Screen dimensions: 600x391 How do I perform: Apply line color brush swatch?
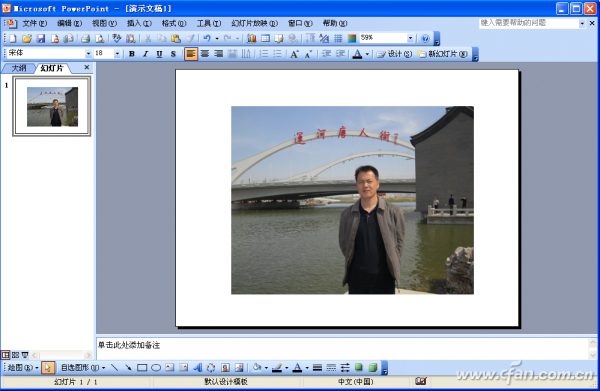click(277, 368)
